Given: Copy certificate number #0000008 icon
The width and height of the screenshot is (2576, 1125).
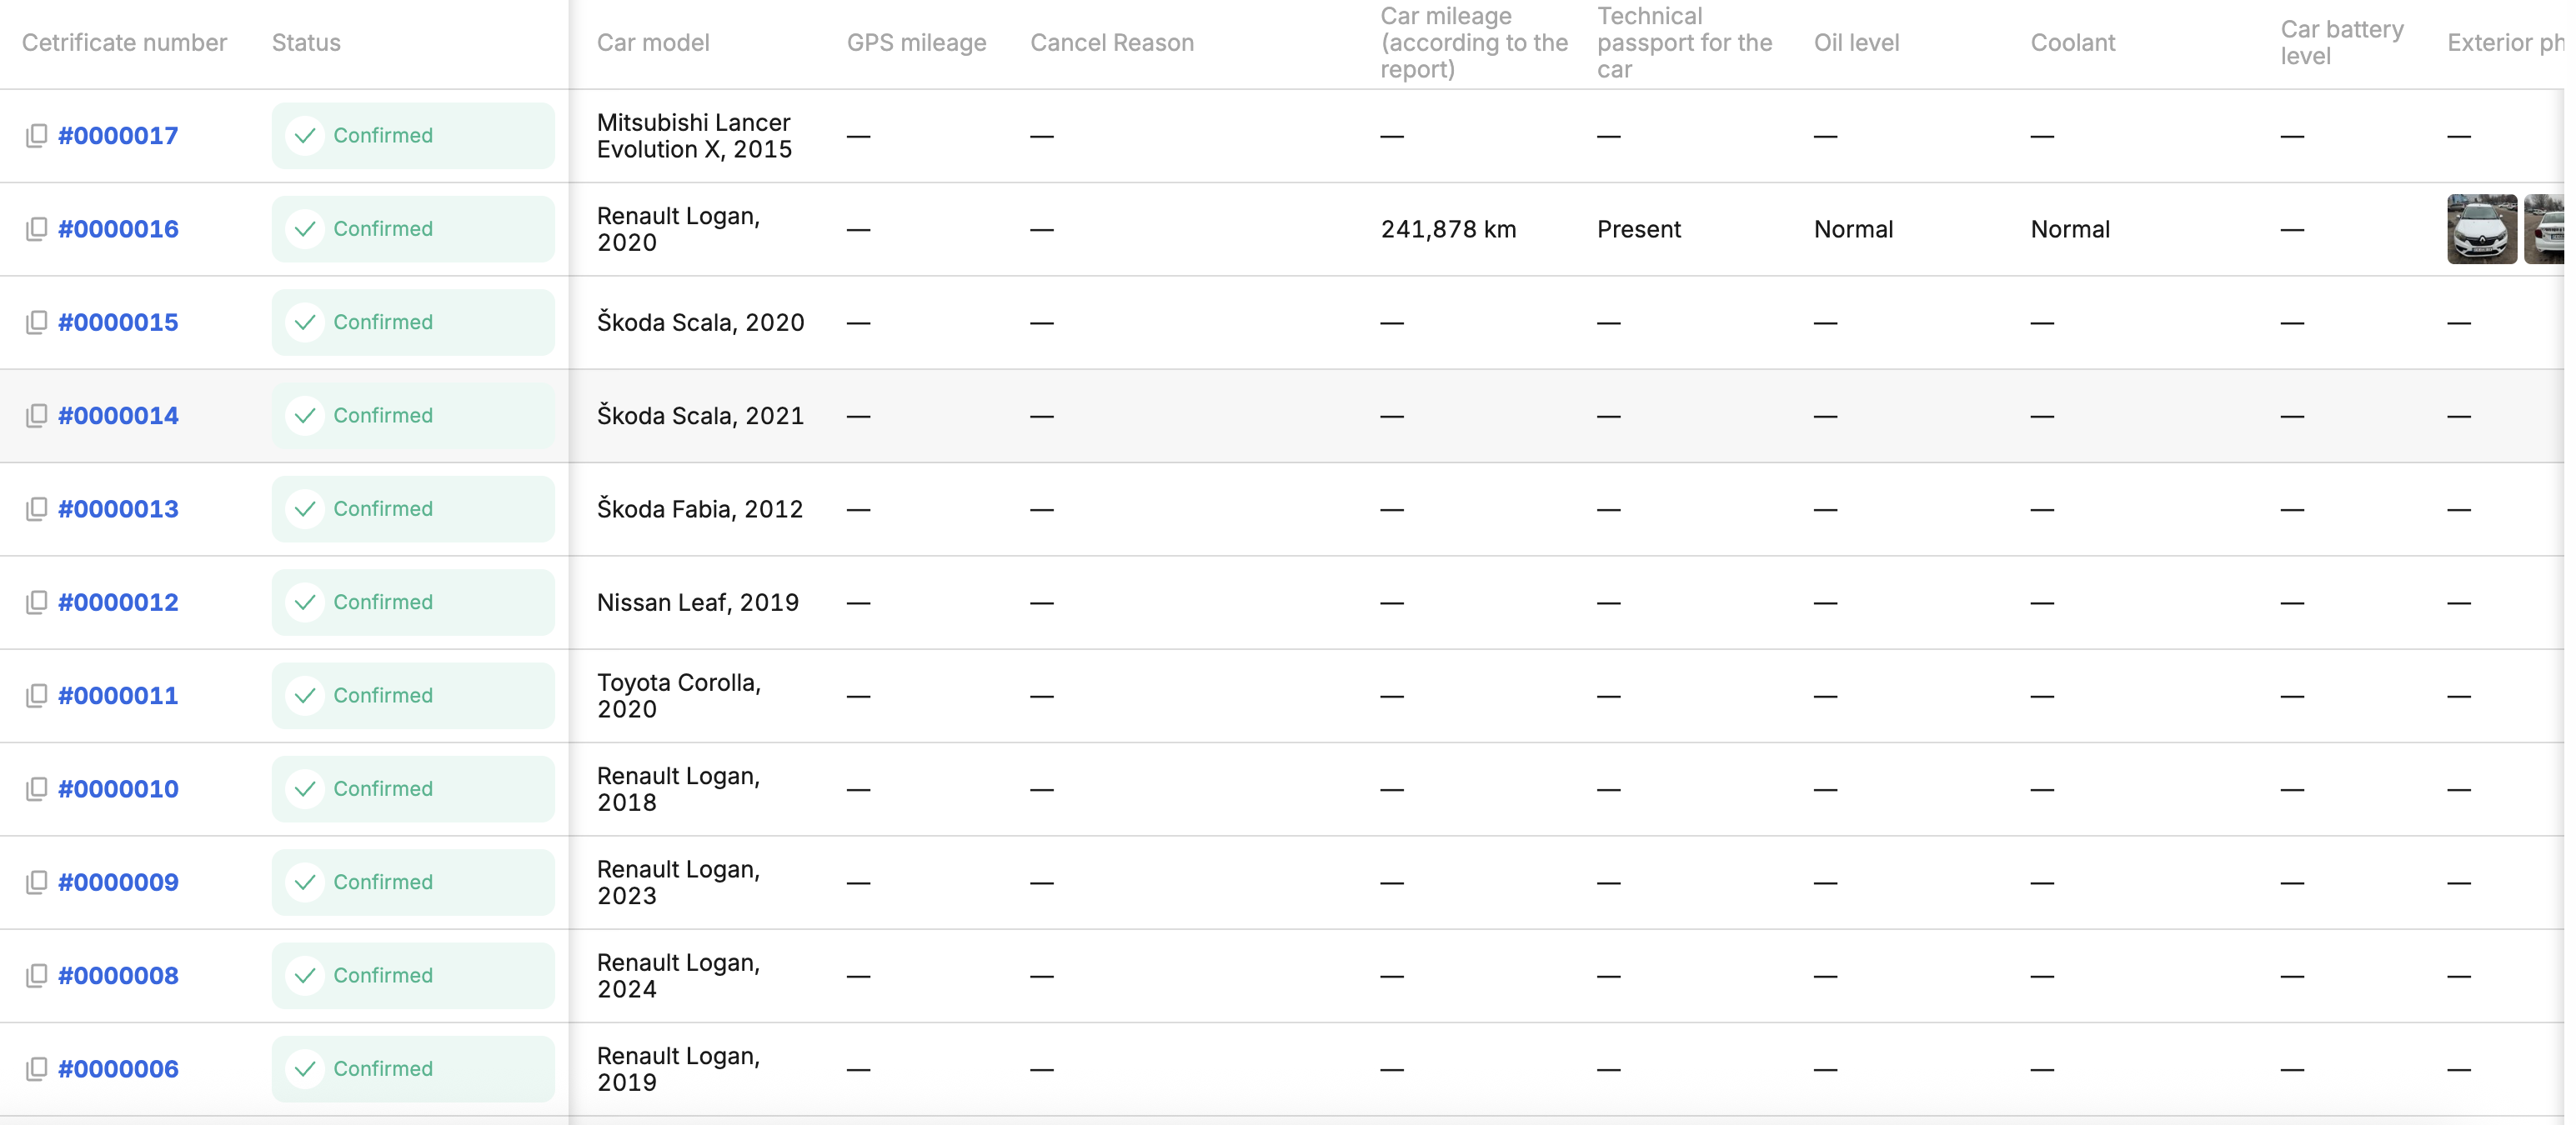Looking at the screenshot, I should [x=36, y=976].
